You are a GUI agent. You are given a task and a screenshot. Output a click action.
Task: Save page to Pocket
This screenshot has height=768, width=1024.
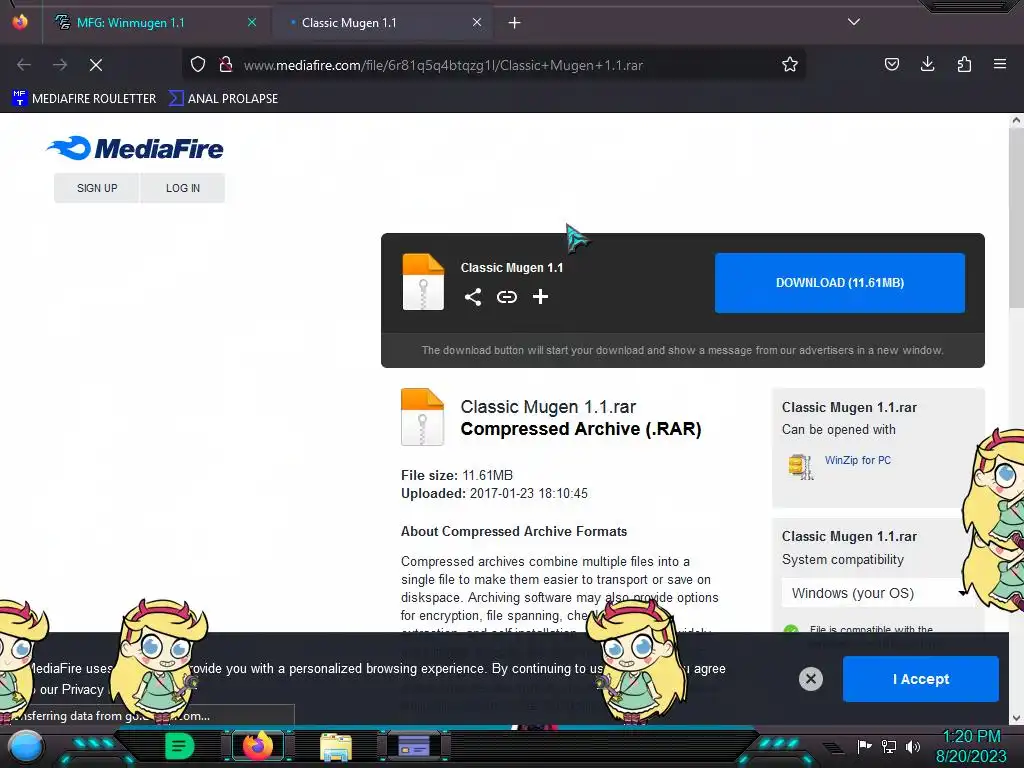pyautogui.click(x=891, y=65)
